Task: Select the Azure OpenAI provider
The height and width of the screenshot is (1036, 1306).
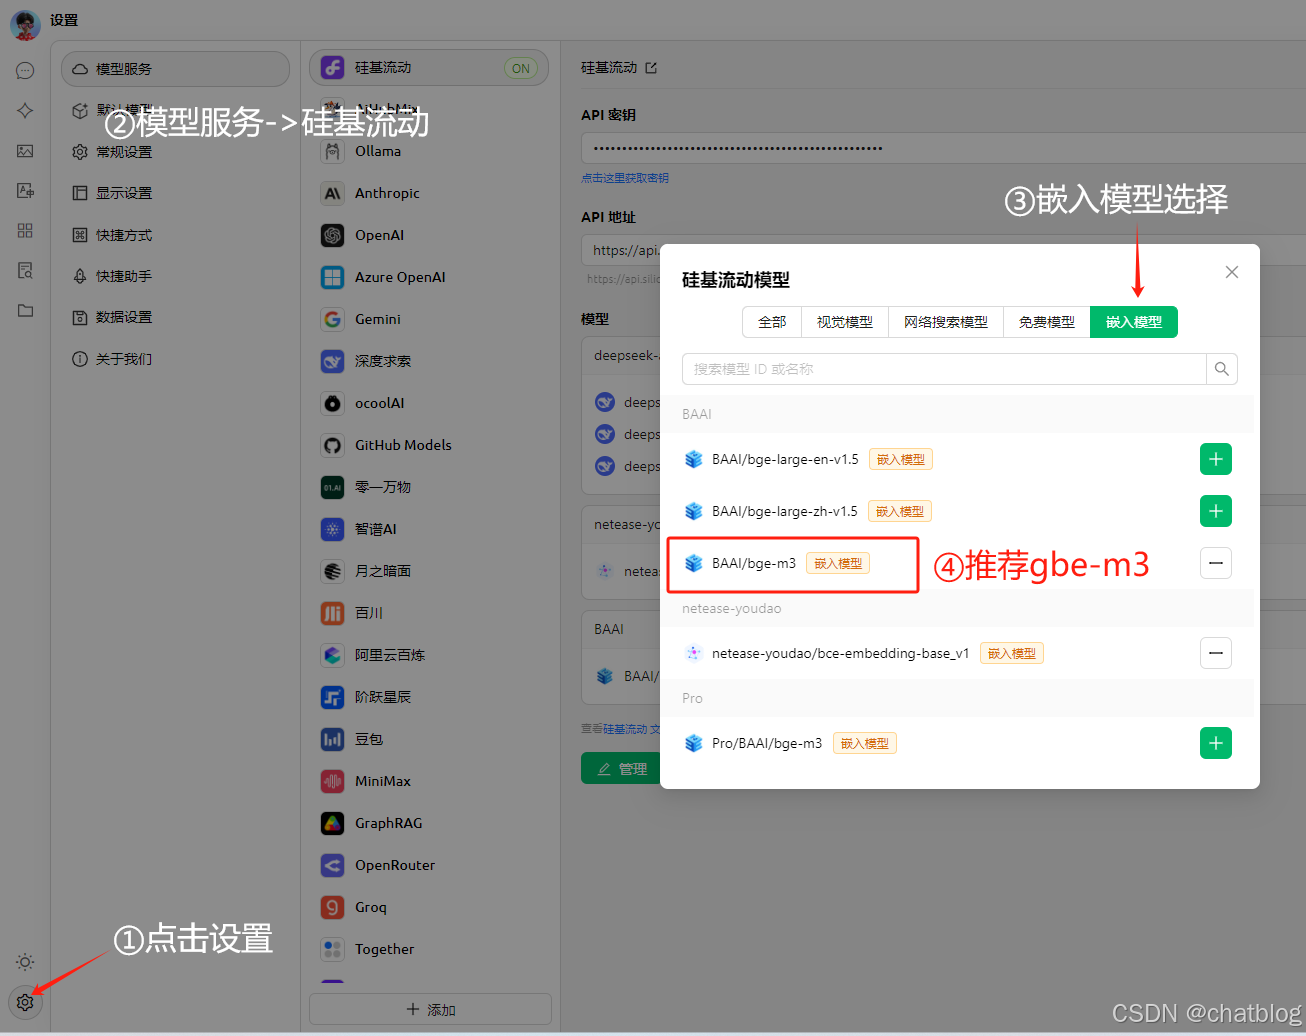Action: [x=429, y=277]
